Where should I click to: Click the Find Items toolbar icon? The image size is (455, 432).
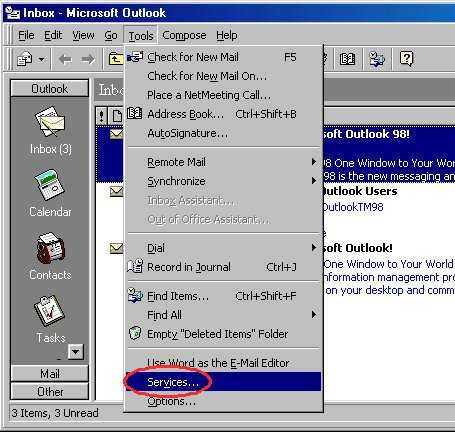[377, 59]
